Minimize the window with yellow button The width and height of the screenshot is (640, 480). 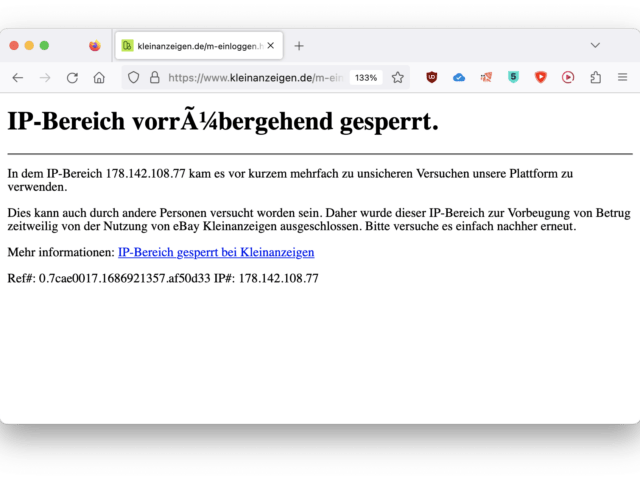pyautogui.click(x=29, y=45)
